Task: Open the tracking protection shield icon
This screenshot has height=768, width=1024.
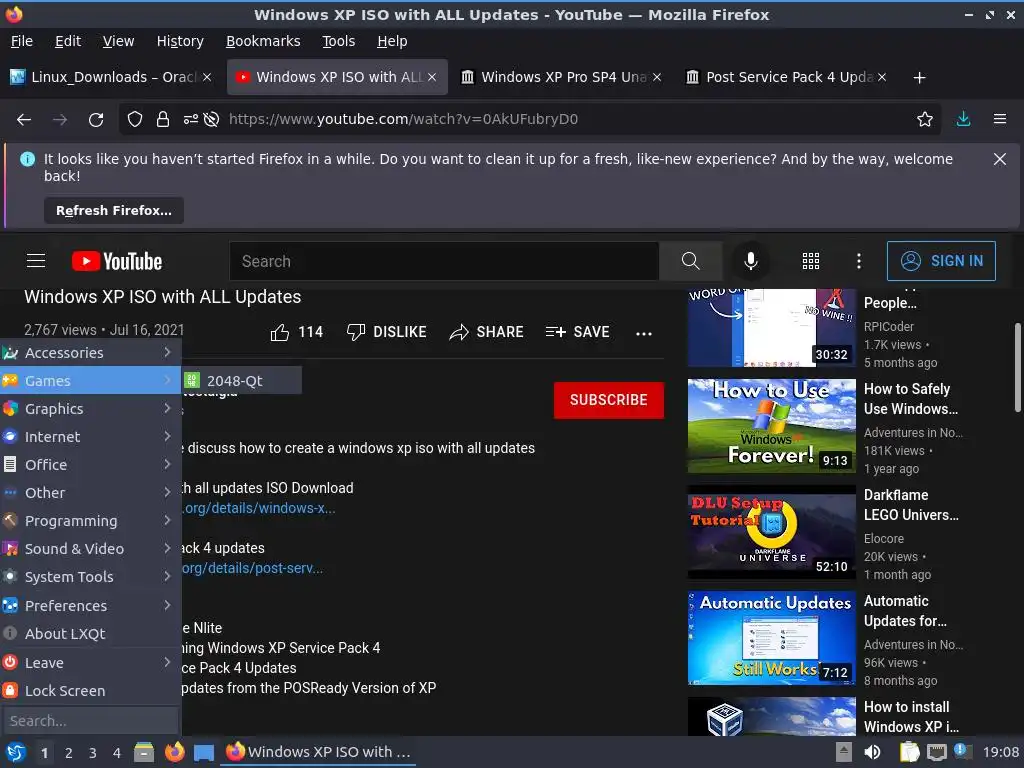Action: tap(135, 120)
